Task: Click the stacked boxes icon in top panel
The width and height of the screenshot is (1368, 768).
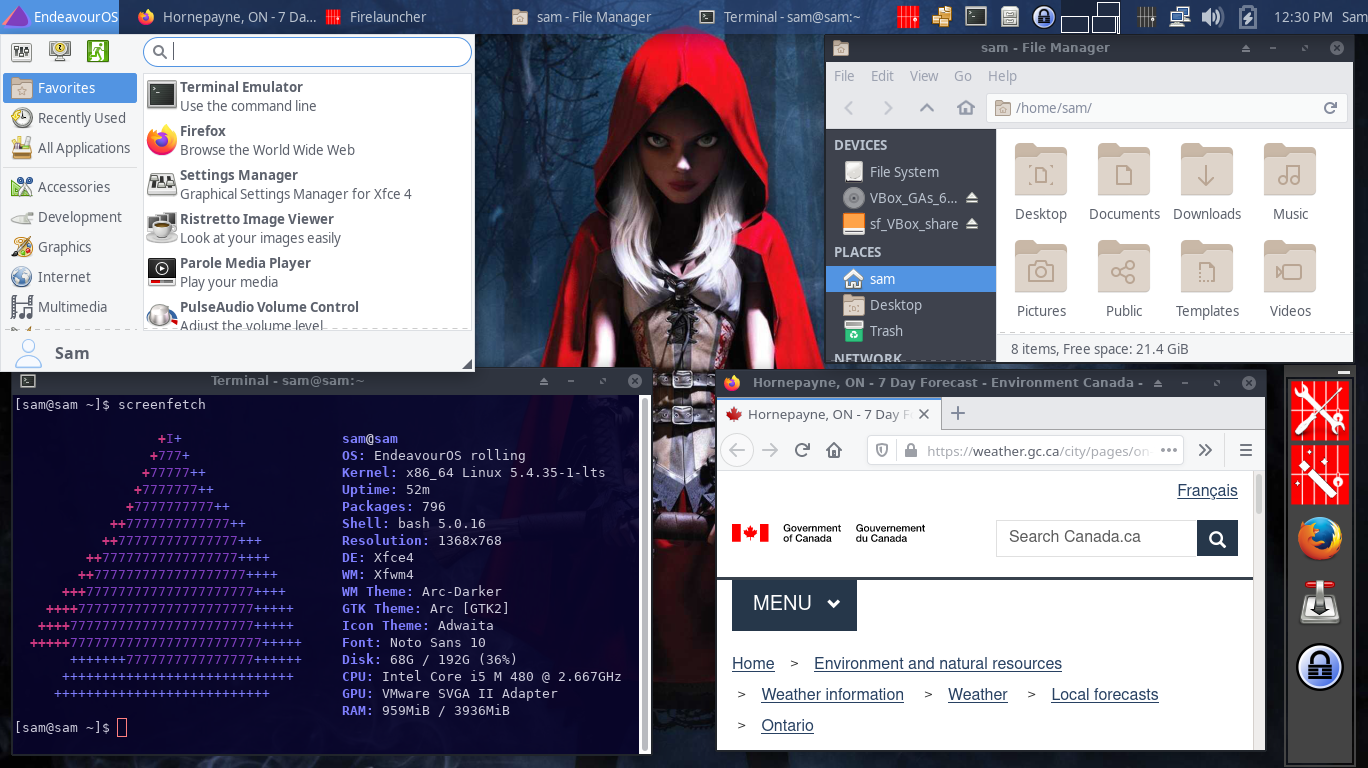Action: tap(942, 17)
